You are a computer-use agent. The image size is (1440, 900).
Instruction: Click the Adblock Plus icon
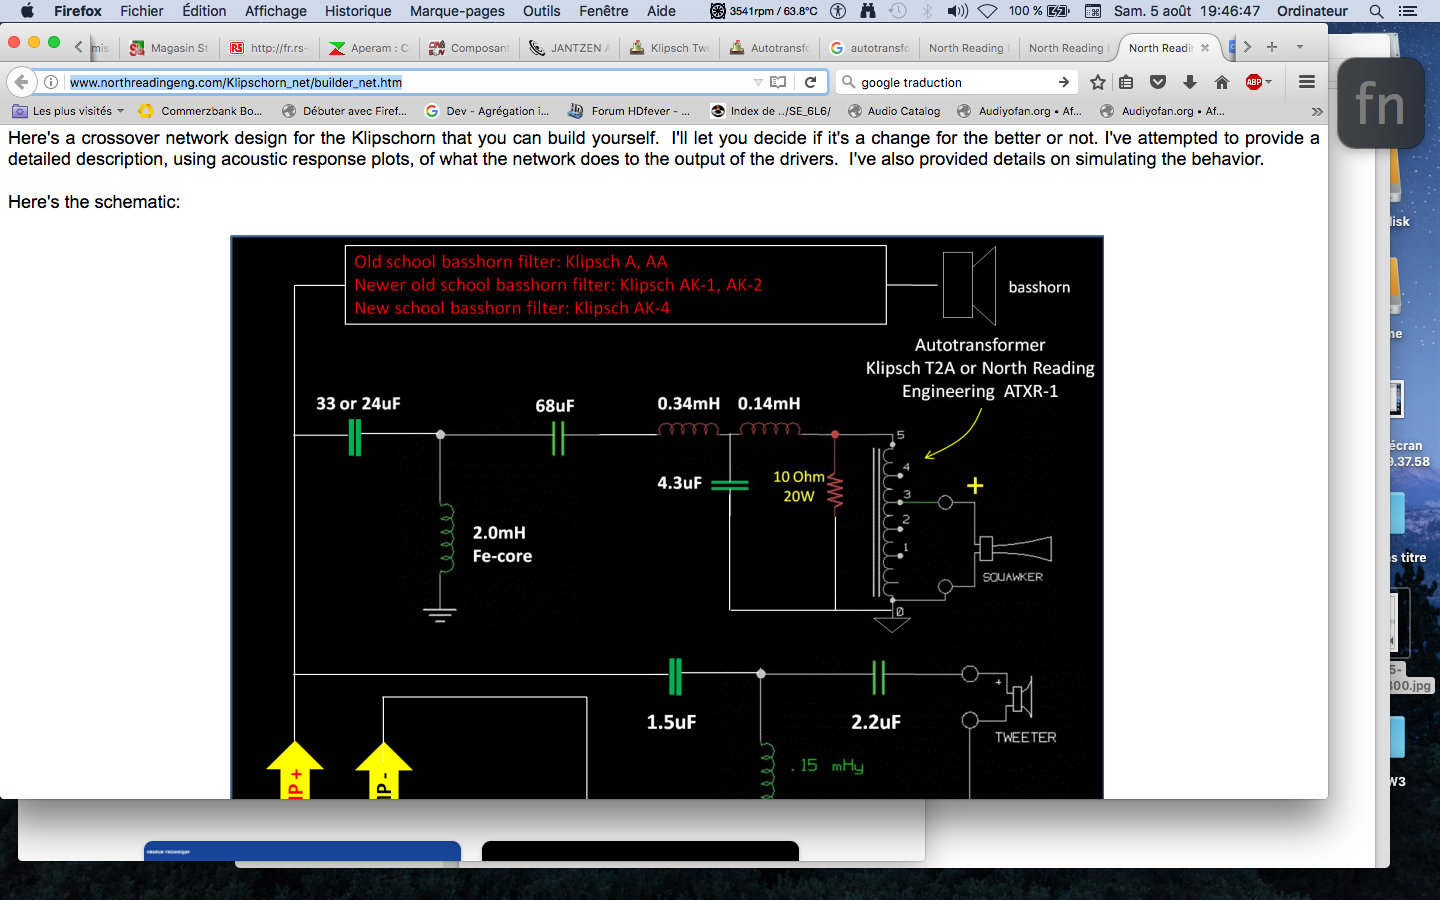[1254, 82]
